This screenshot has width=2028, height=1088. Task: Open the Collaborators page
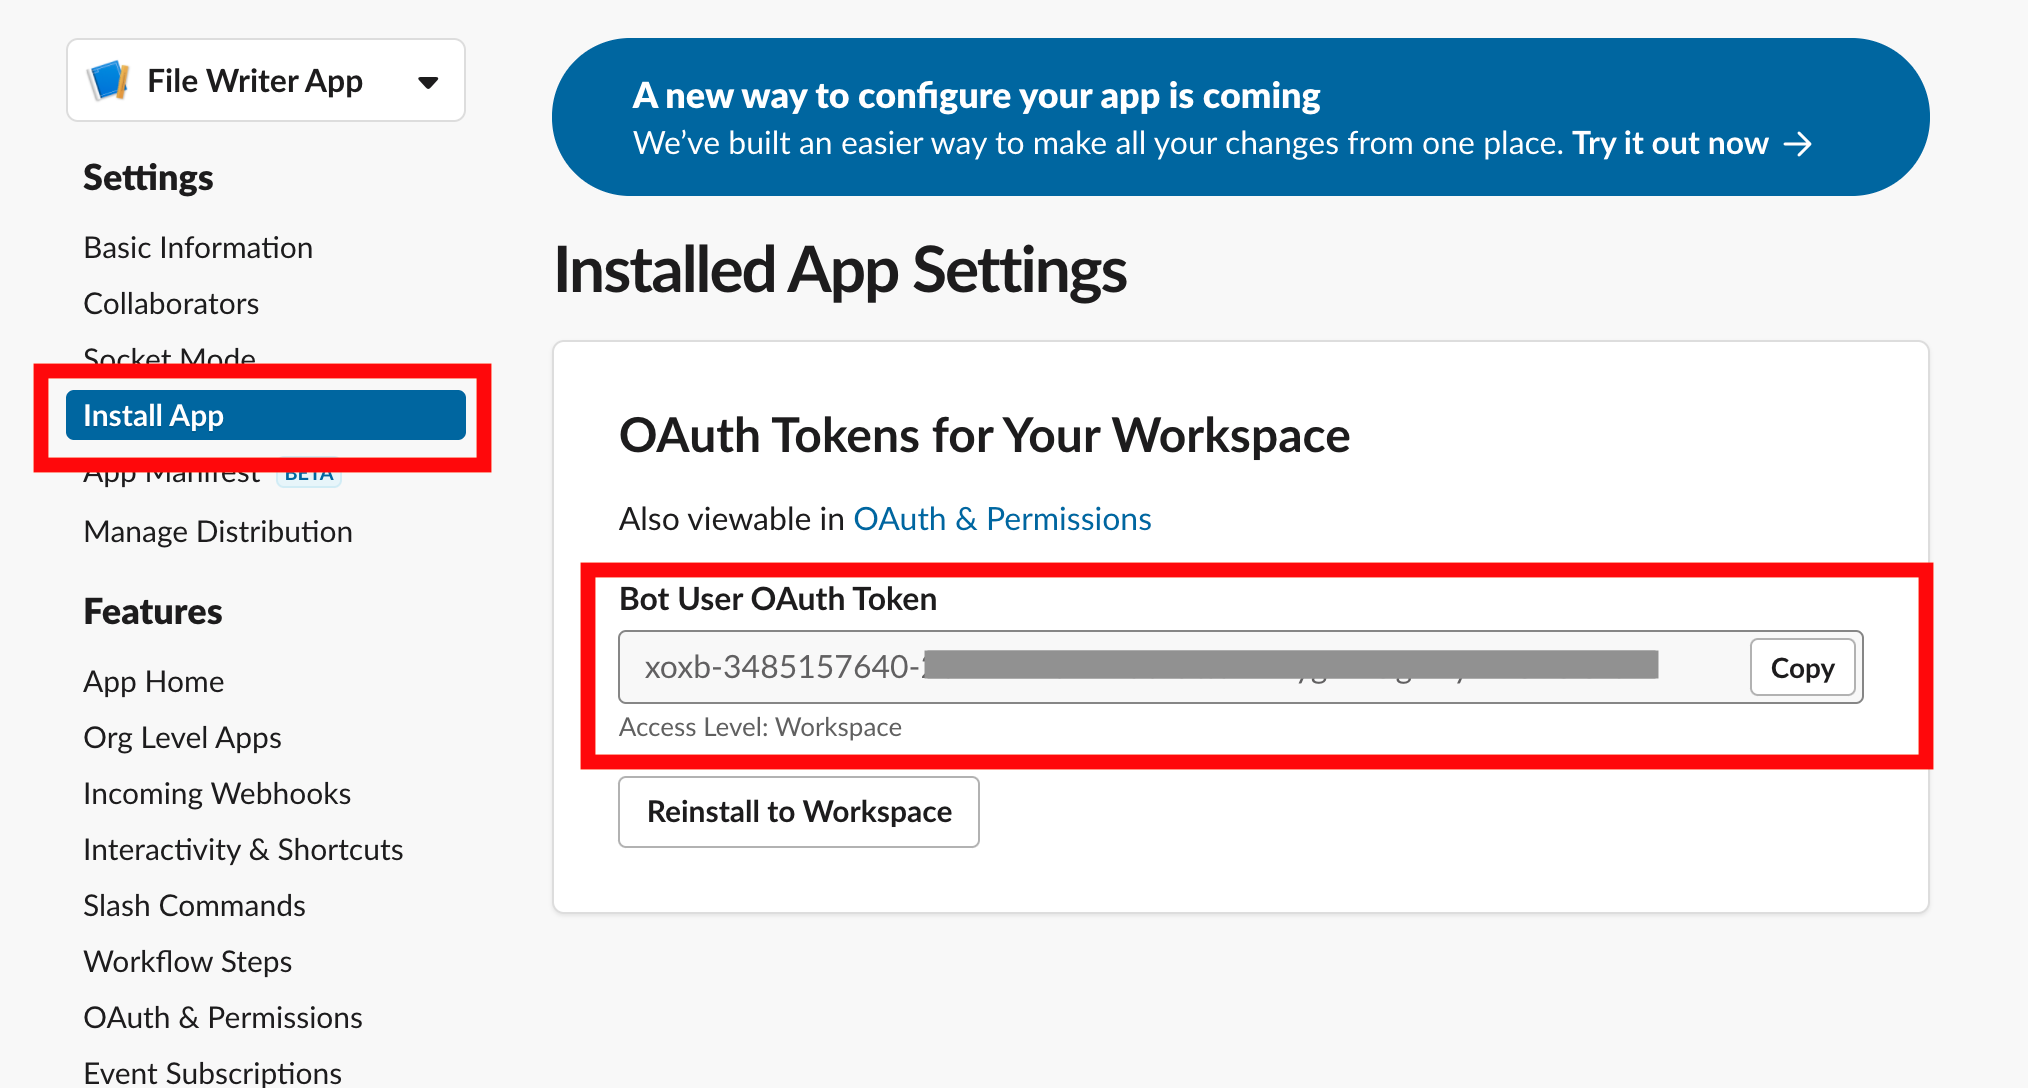(x=171, y=304)
